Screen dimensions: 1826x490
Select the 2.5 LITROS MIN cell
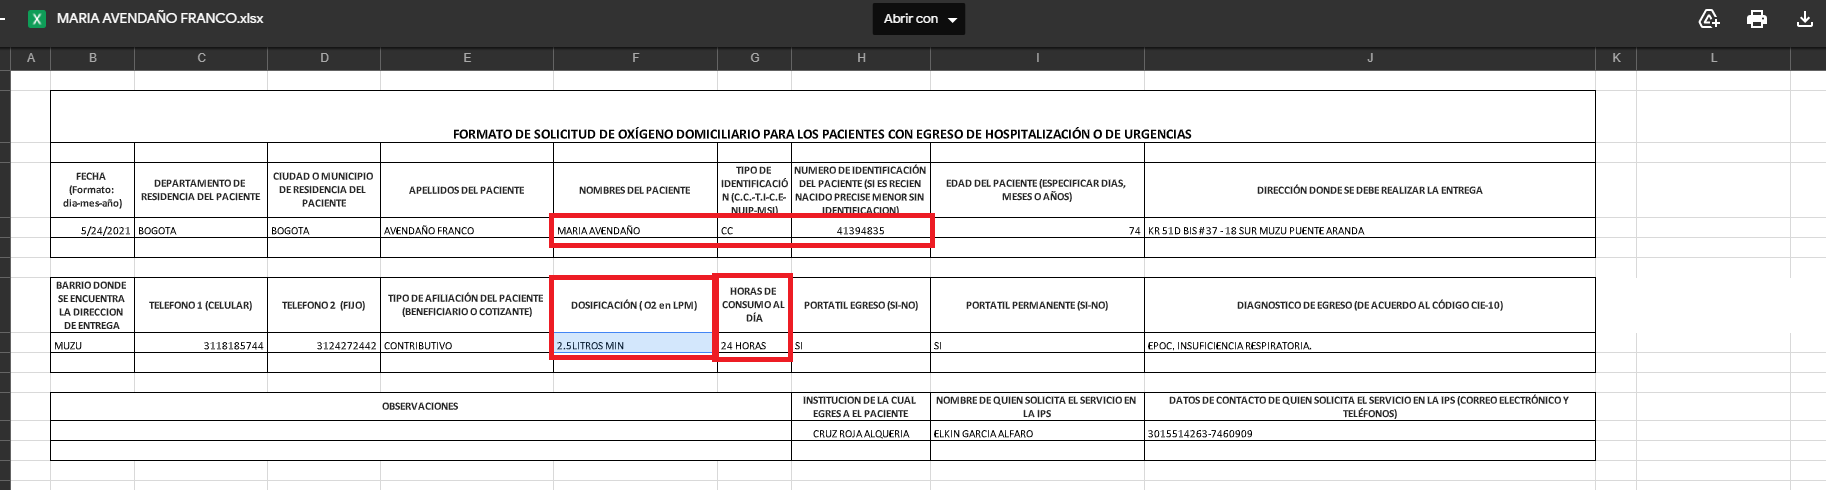coord(636,345)
